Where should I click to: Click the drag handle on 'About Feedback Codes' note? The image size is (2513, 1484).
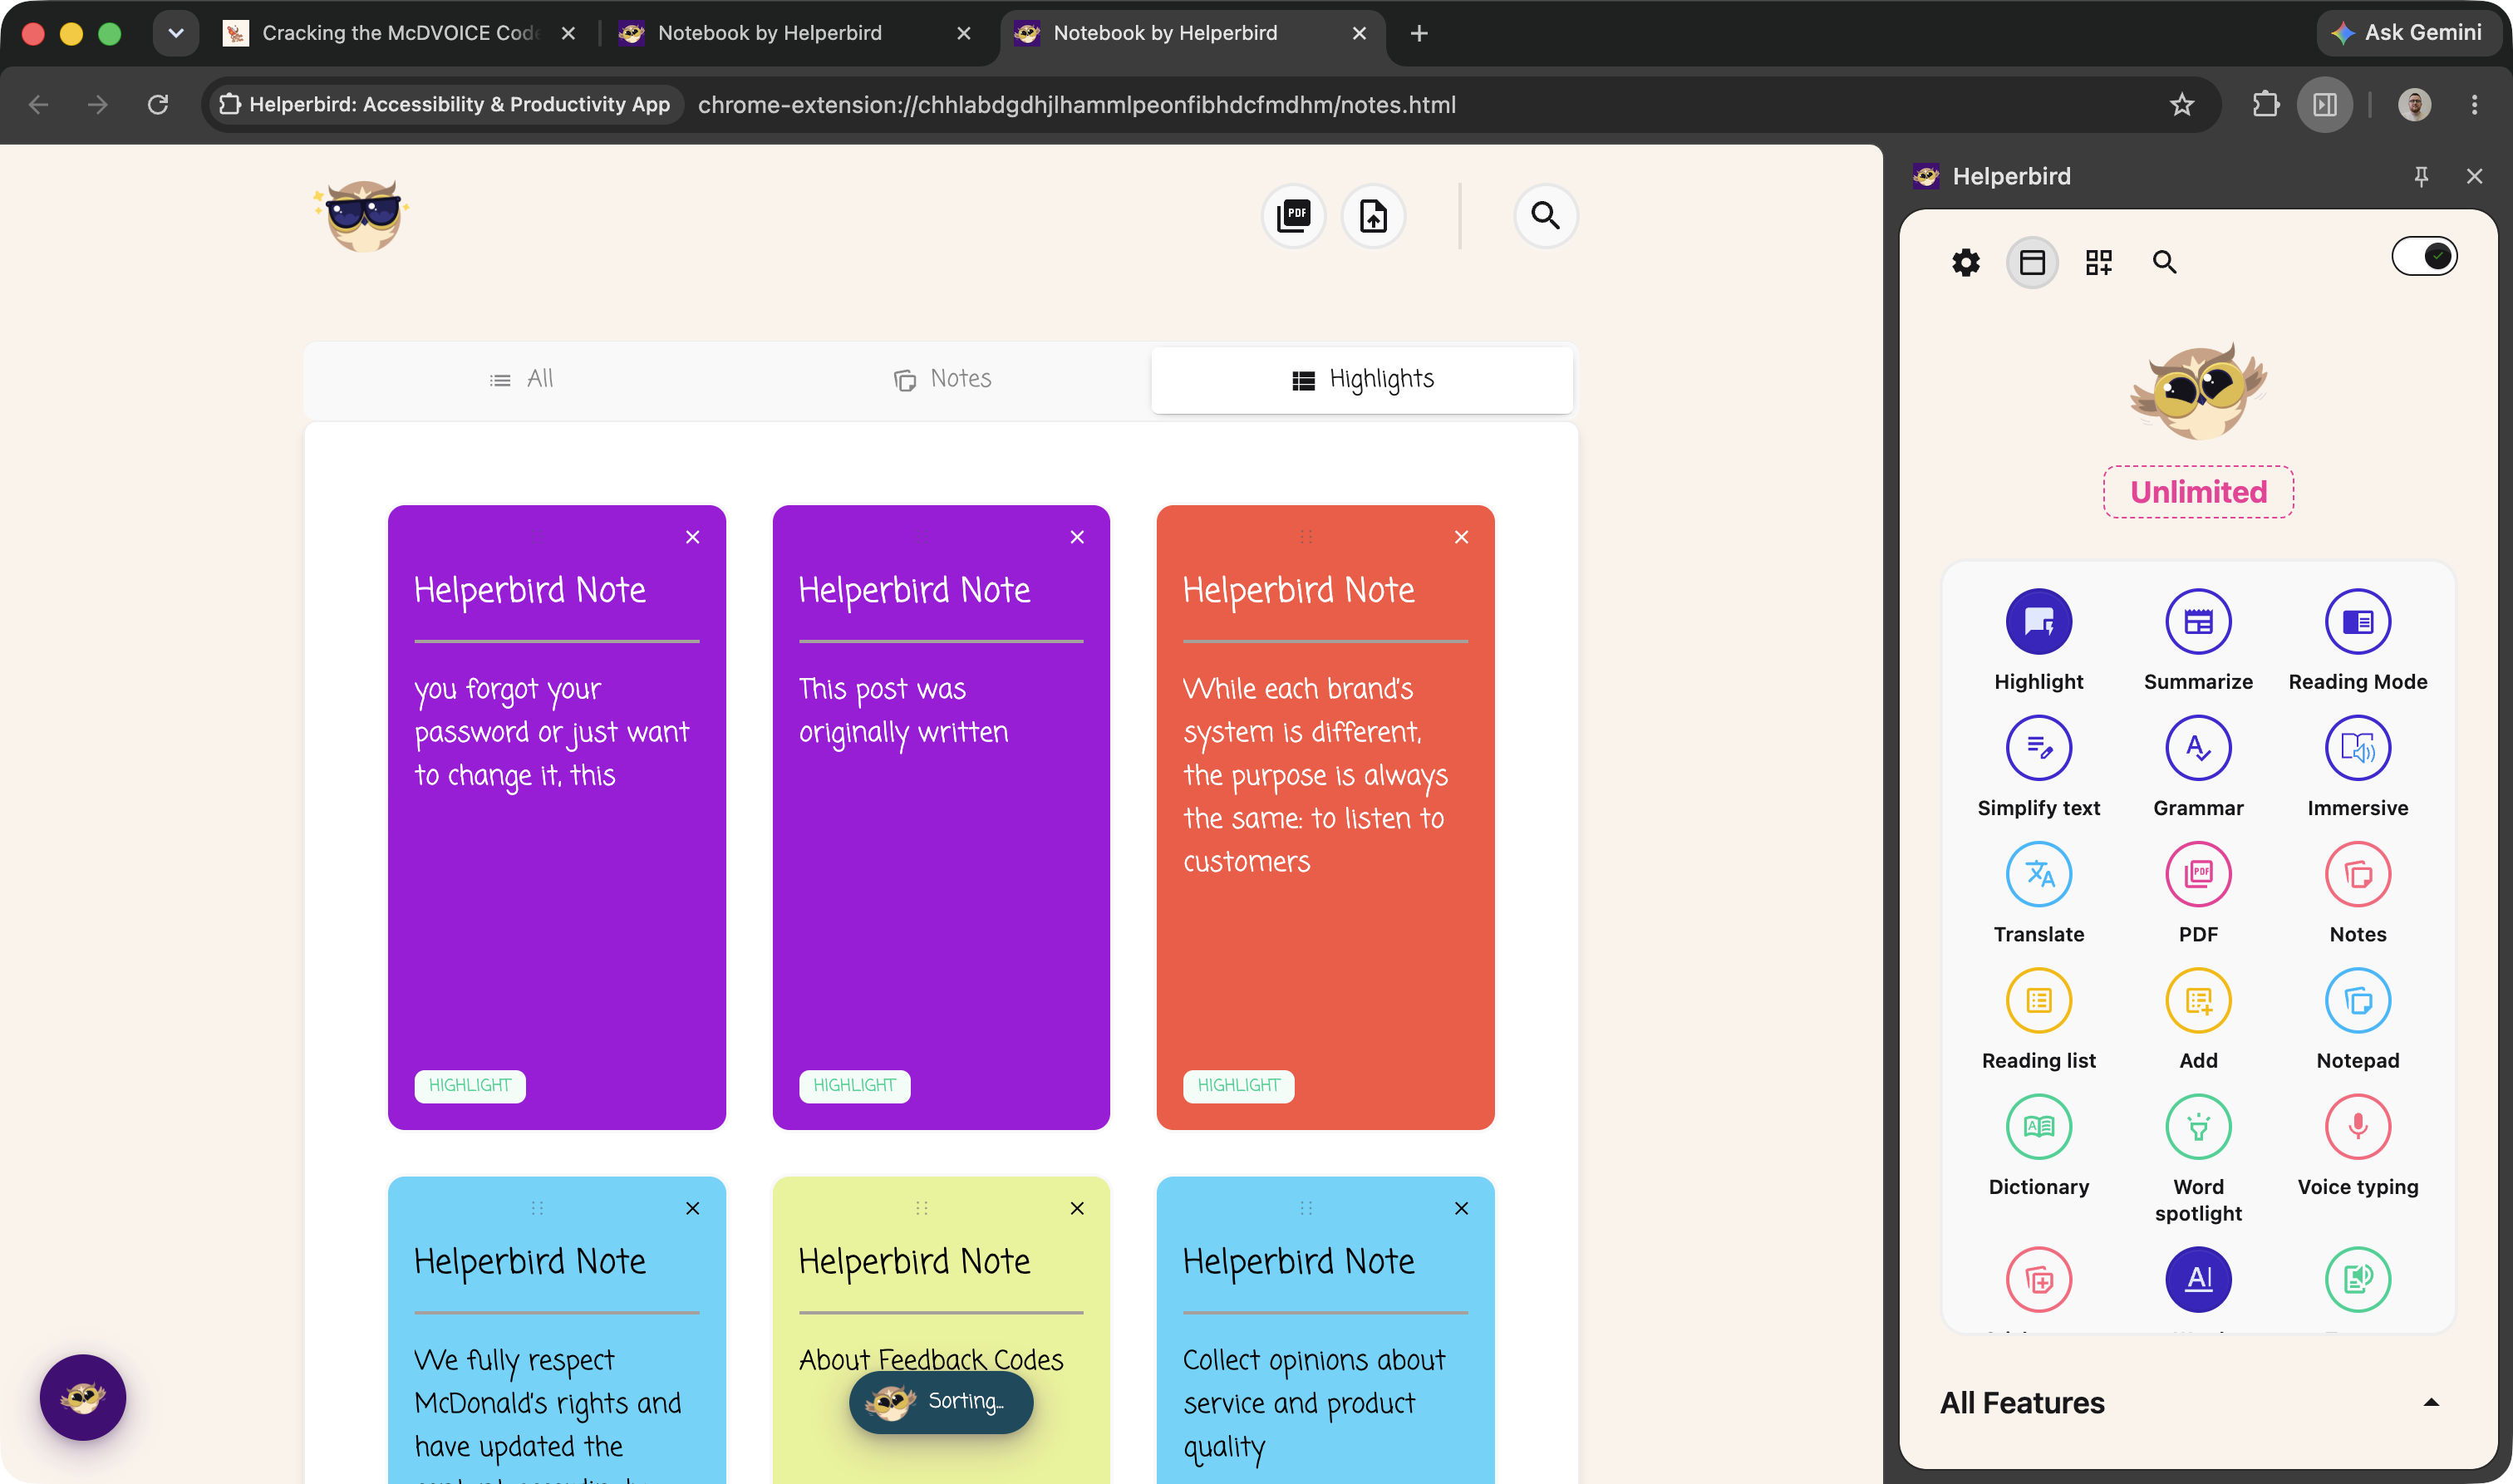(x=921, y=1208)
